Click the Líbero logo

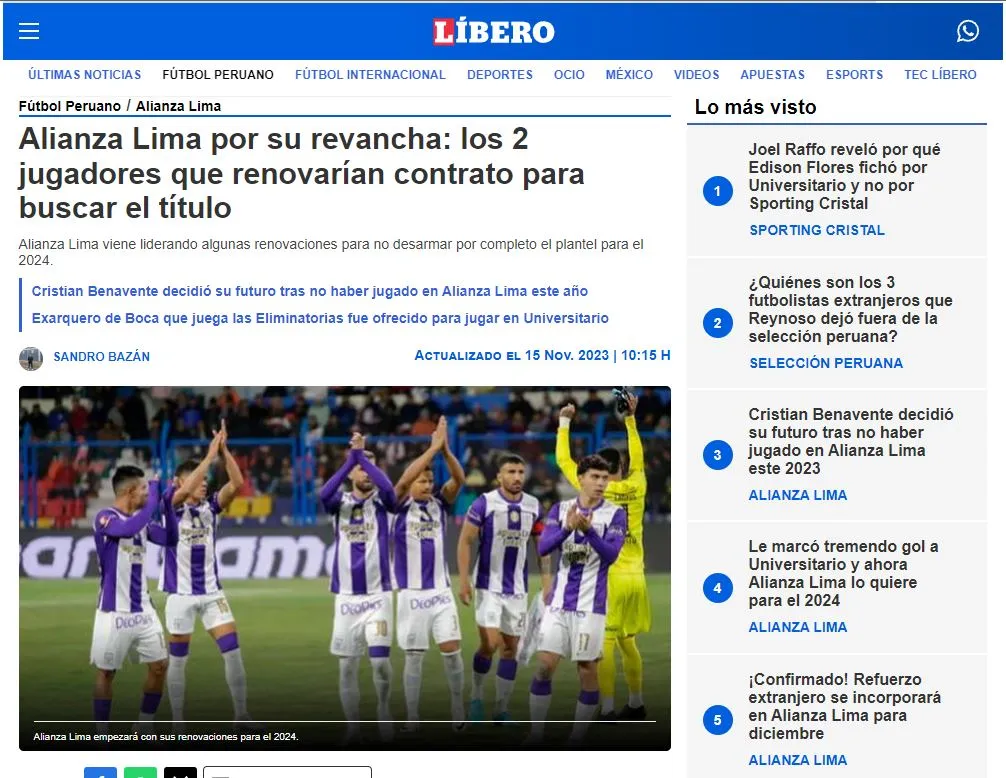493,31
